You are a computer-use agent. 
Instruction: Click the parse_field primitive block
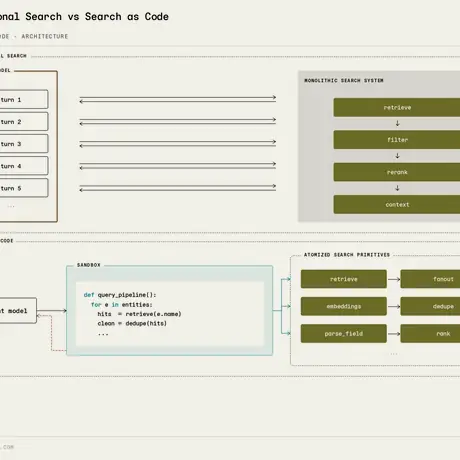[344, 333]
